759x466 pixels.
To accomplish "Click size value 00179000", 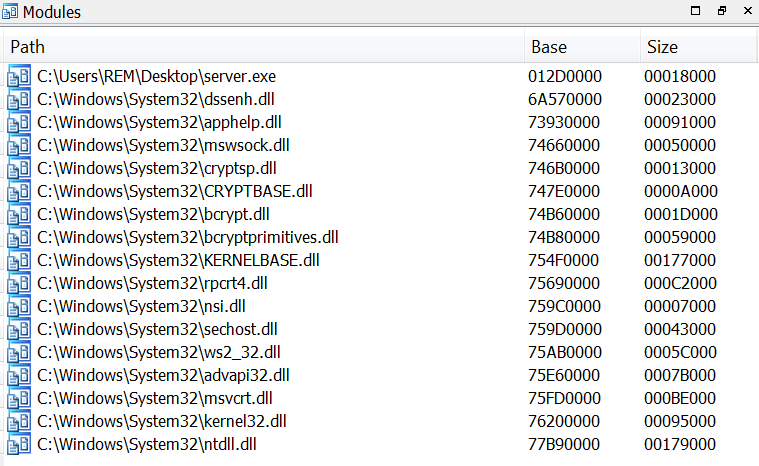I will 680,444.
